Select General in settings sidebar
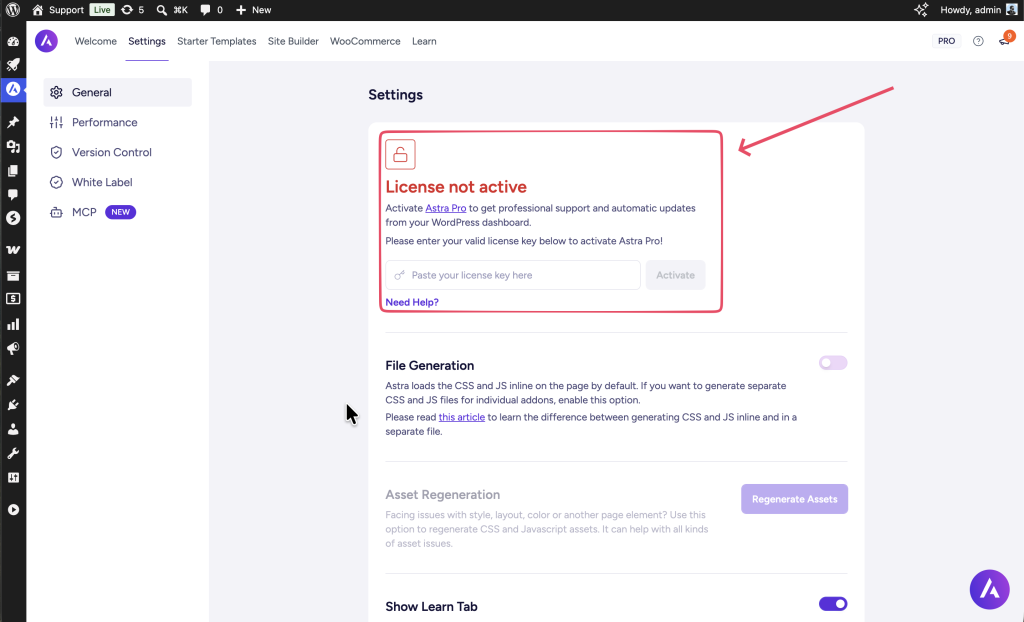This screenshot has height=622, width=1024. click(x=118, y=92)
